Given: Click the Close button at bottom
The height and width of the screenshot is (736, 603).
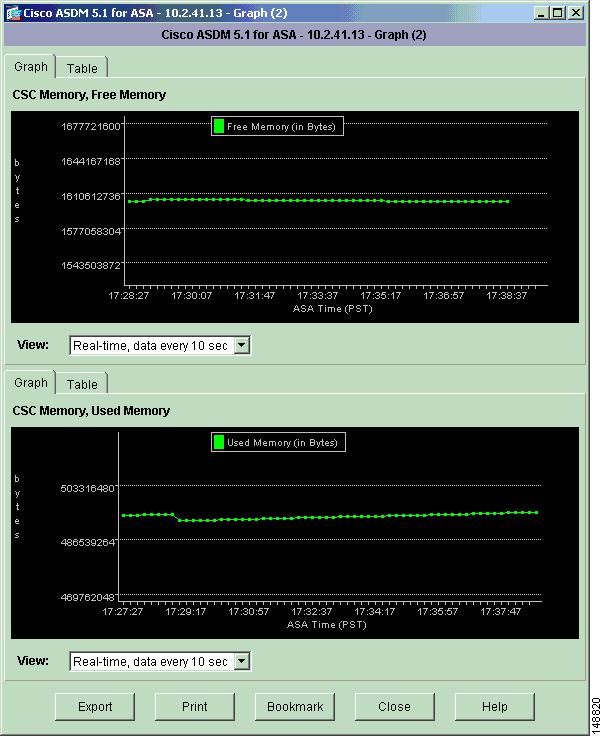Looking at the screenshot, I should click(x=395, y=706).
